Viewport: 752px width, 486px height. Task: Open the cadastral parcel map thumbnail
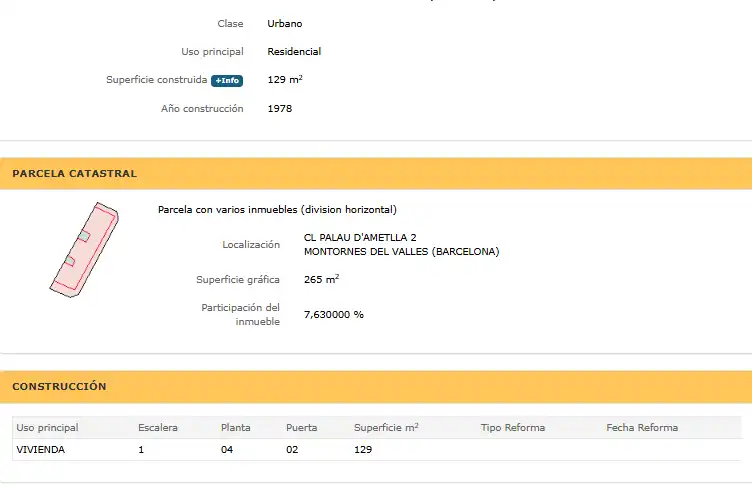(84, 249)
